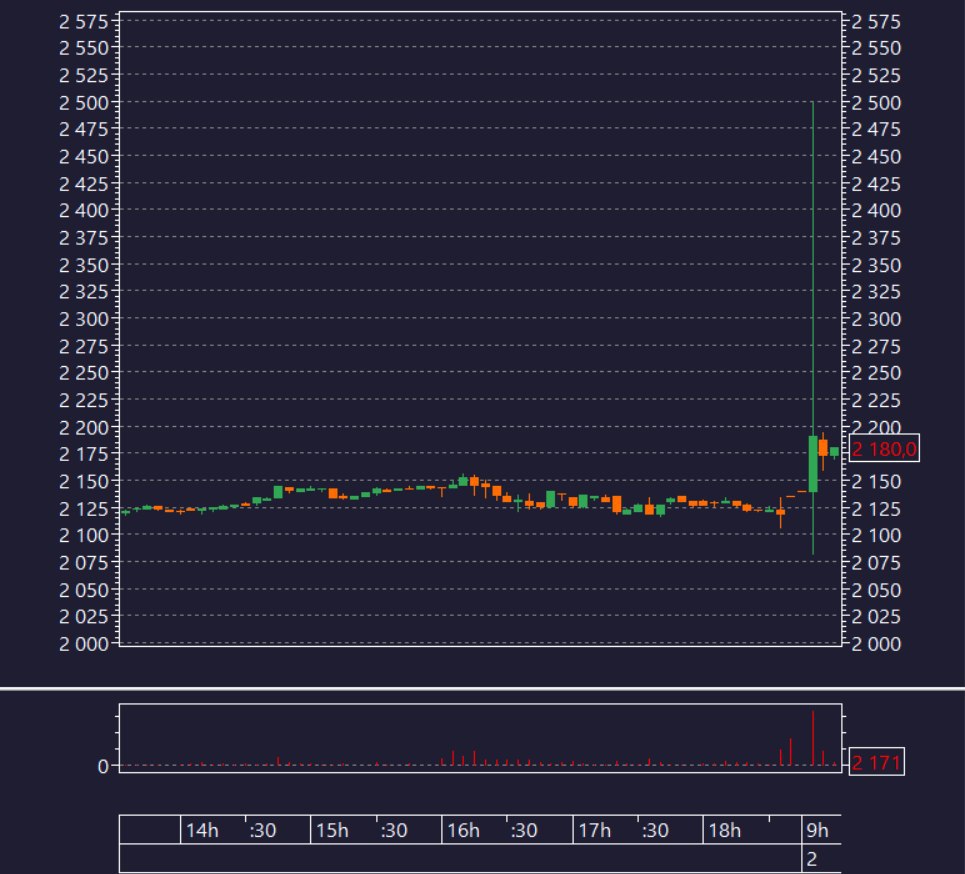965x874 pixels.
Task: Select the 16h time axis label
Action: pyautogui.click(x=463, y=830)
